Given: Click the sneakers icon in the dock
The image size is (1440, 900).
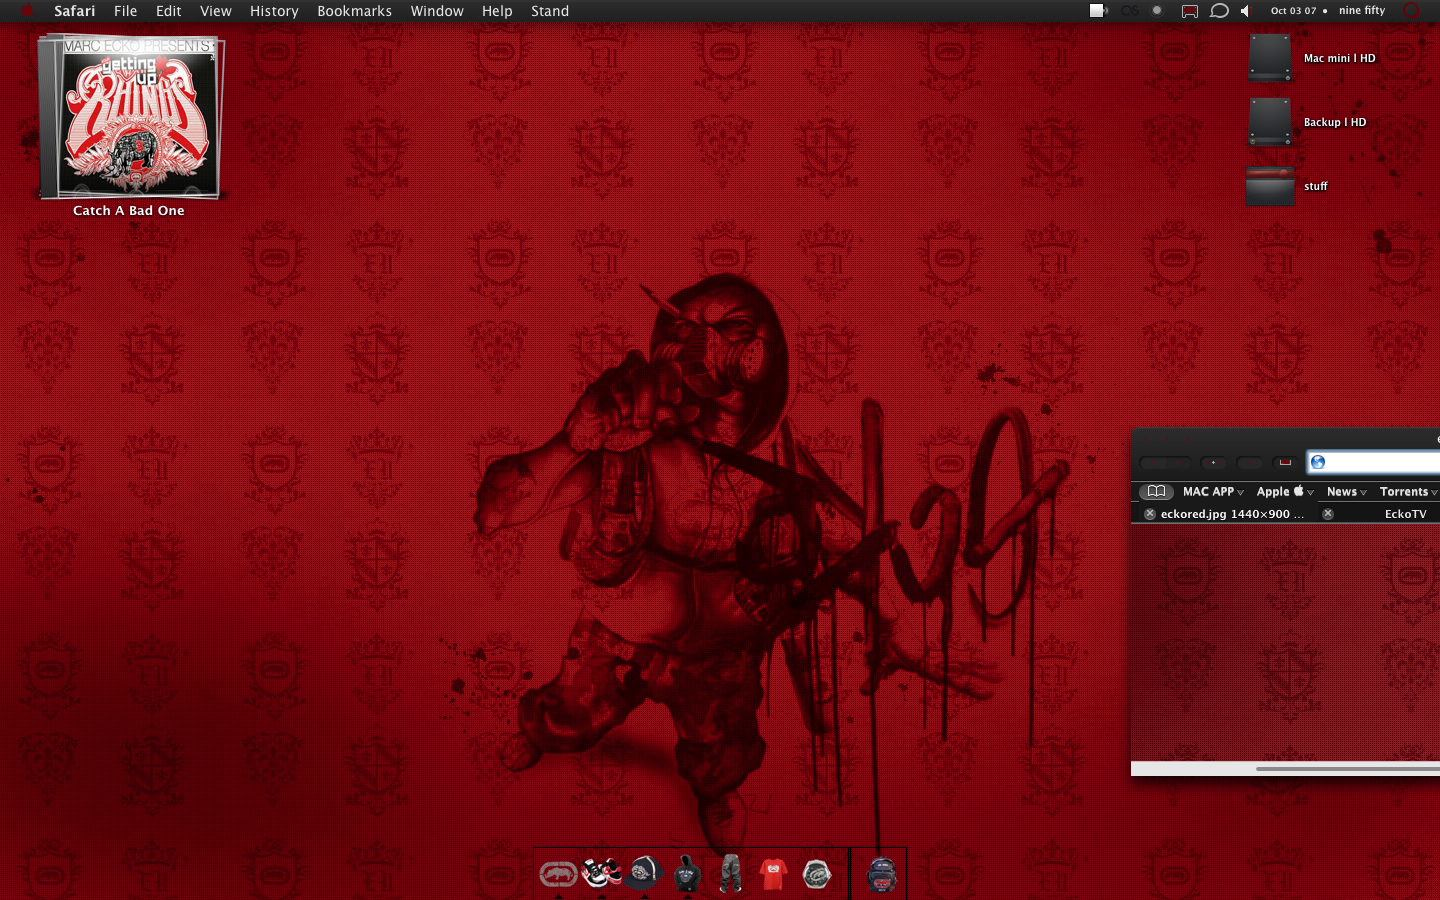Looking at the screenshot, I should click(601, 873).
